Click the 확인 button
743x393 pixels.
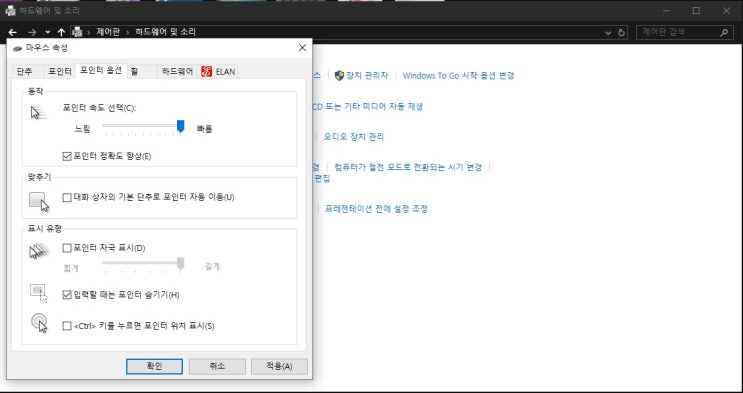(154, 366)
